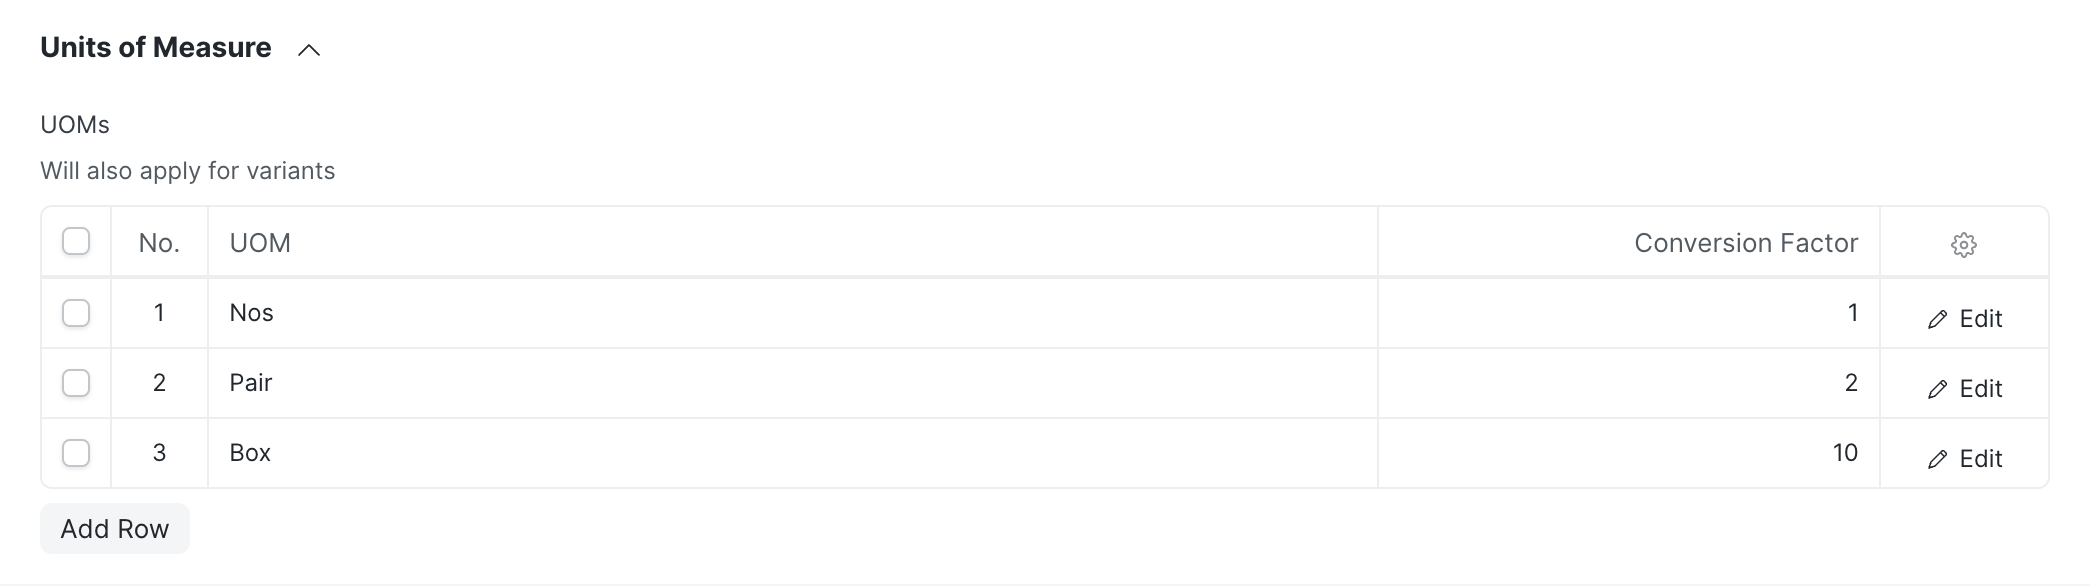The height and width of the screenshot is (586, 2090).
Task: Click the pencil icon for the Nos row
Action: (x=1937, y=319)
